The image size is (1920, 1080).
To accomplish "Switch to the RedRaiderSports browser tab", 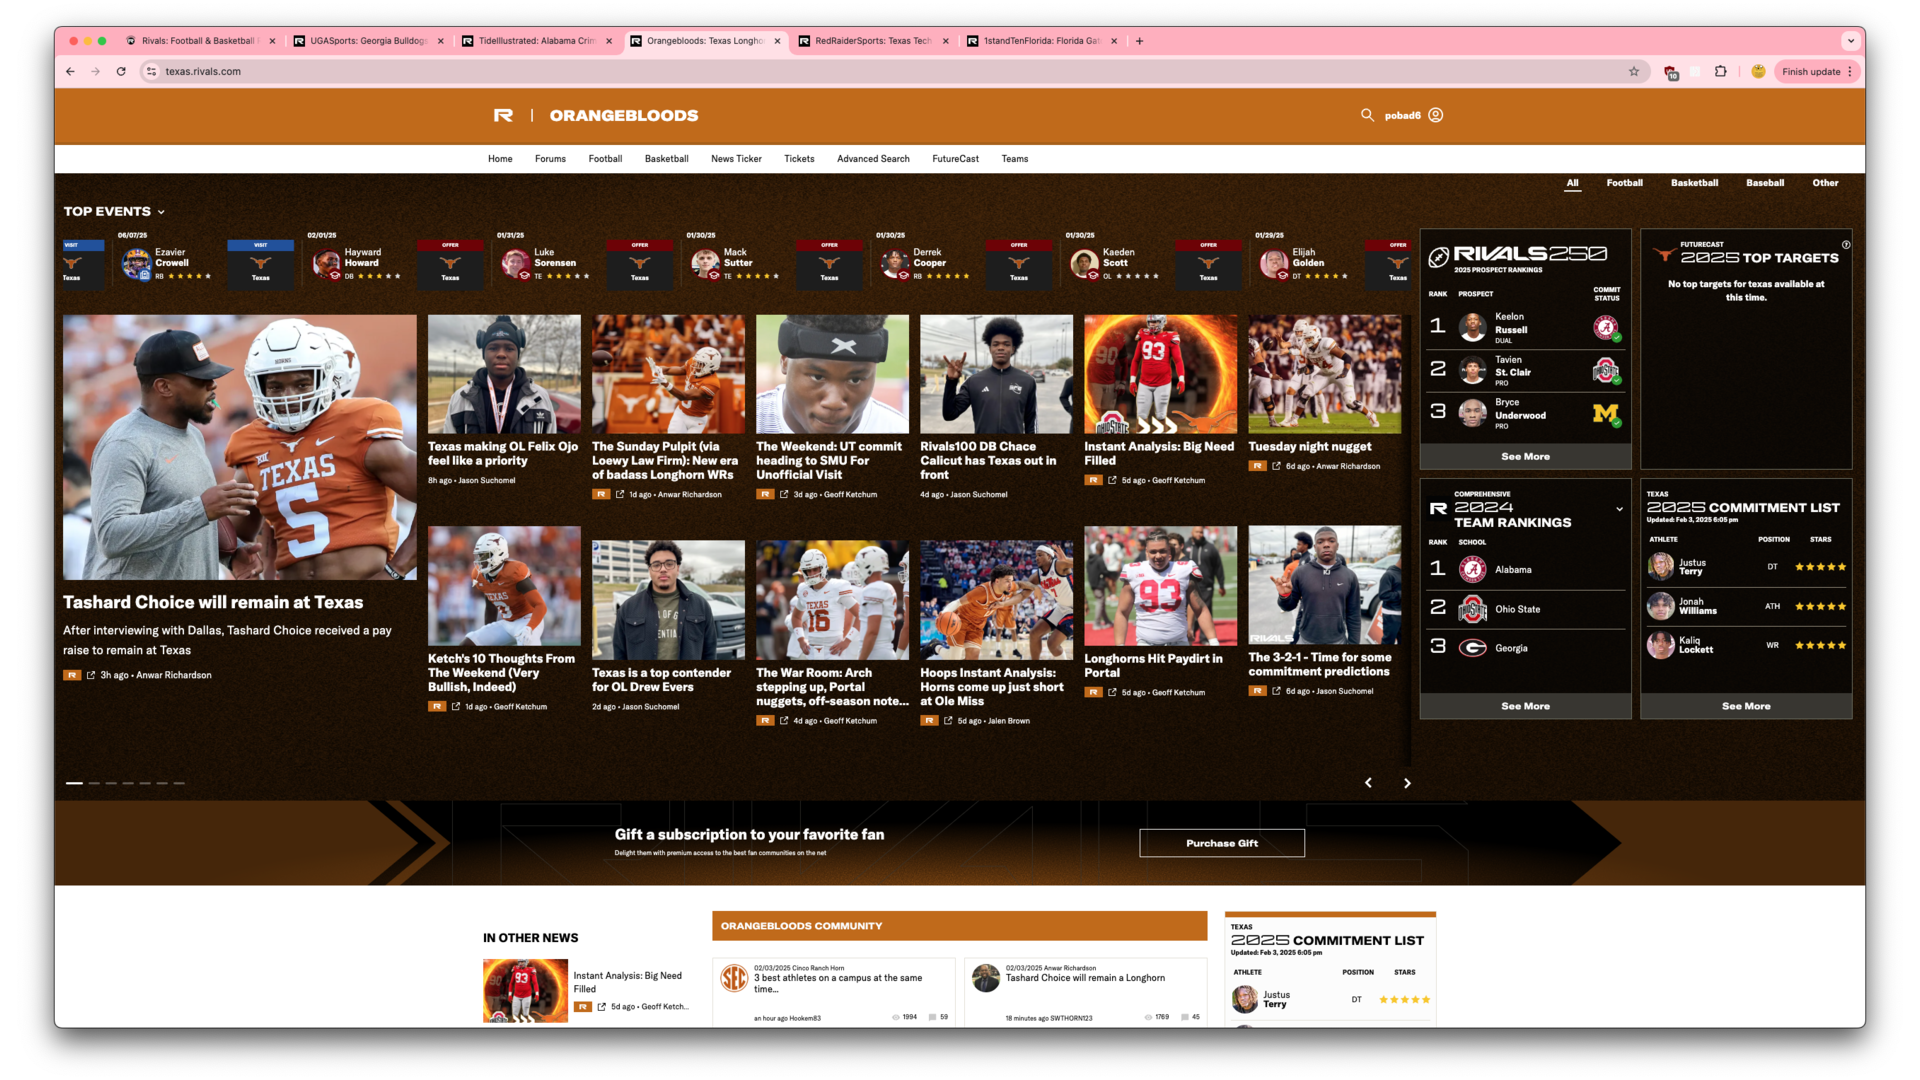I will coord(870,41).
